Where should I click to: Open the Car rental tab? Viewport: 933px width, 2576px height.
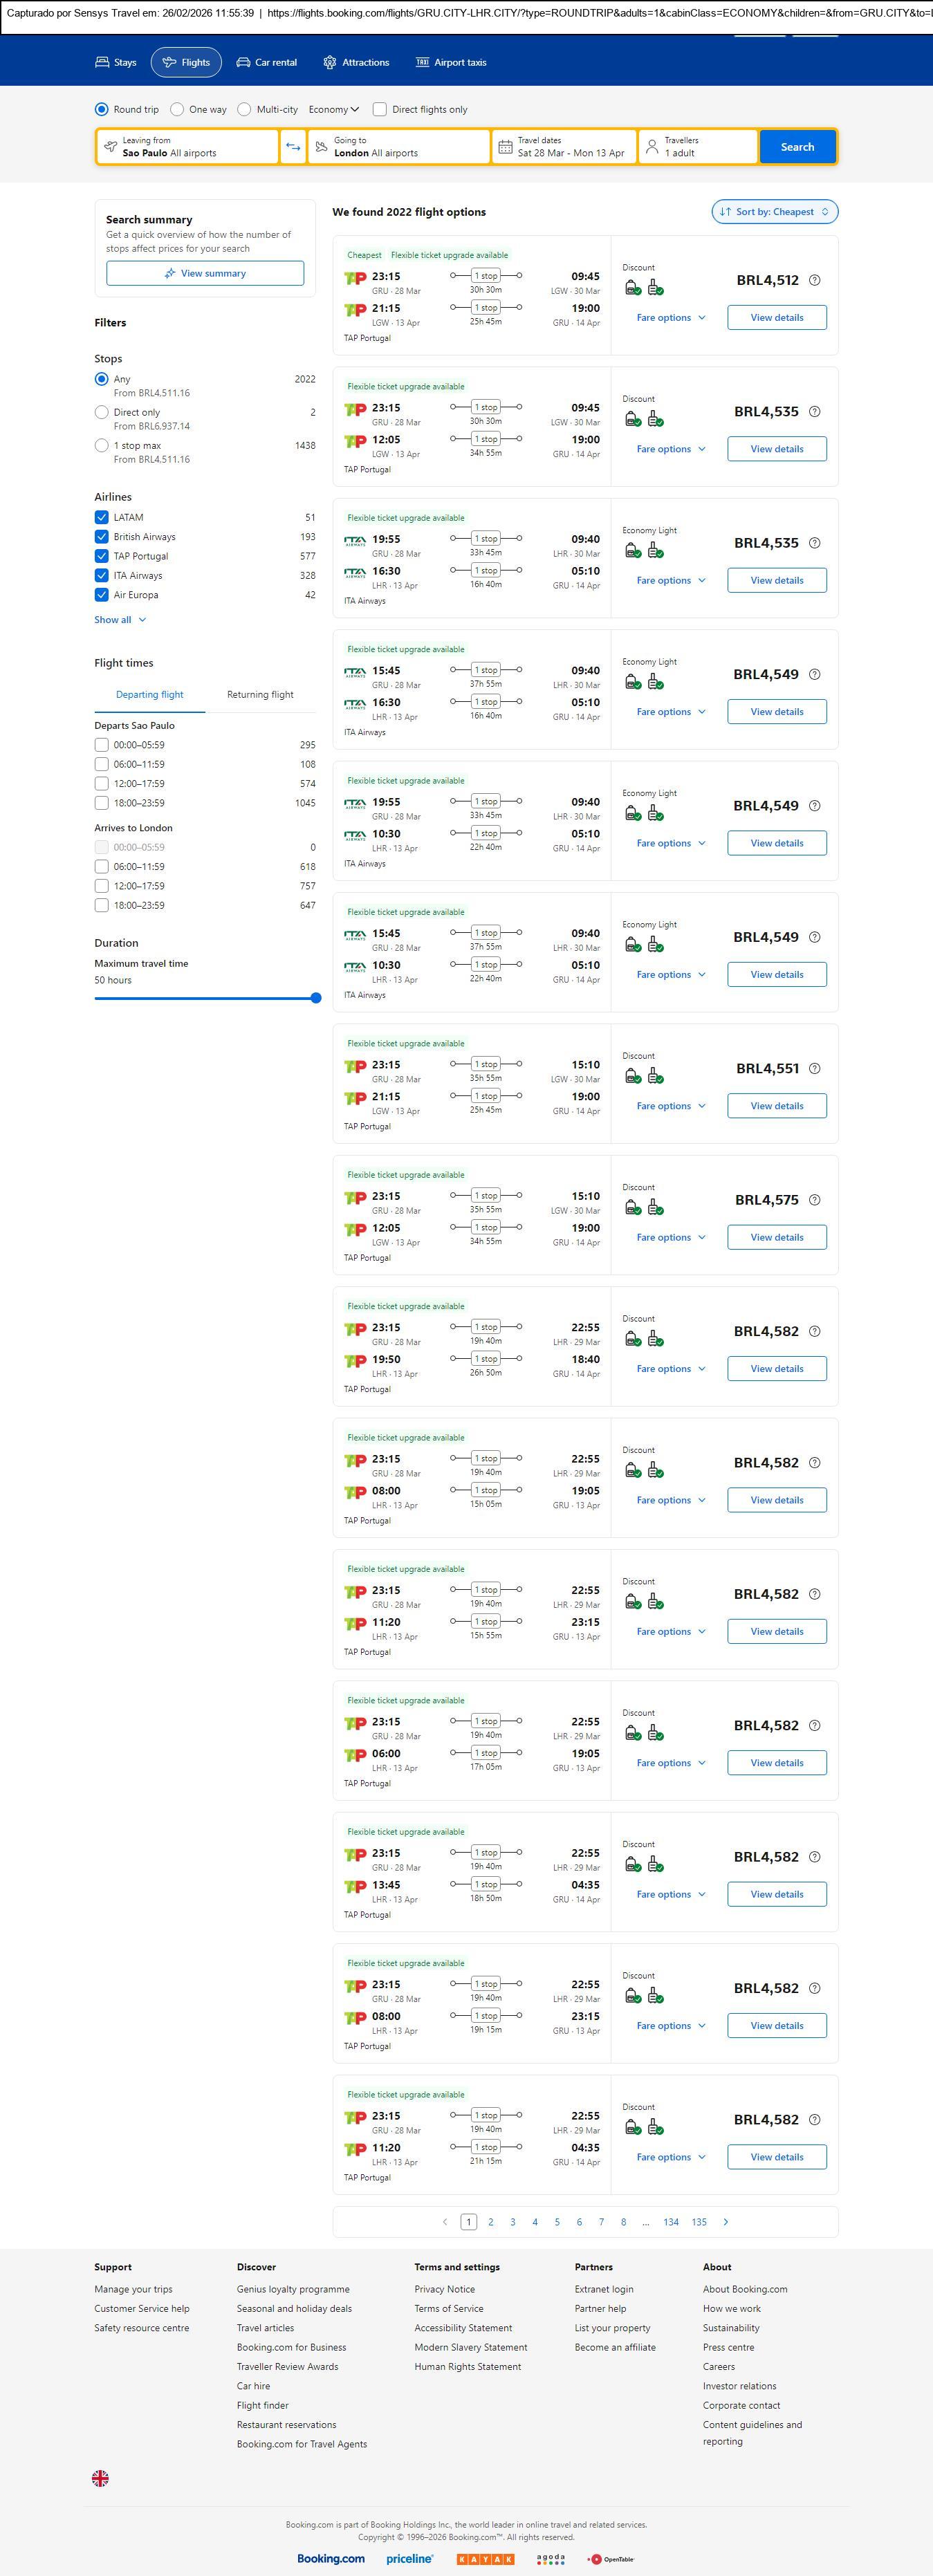coord(266,62)
